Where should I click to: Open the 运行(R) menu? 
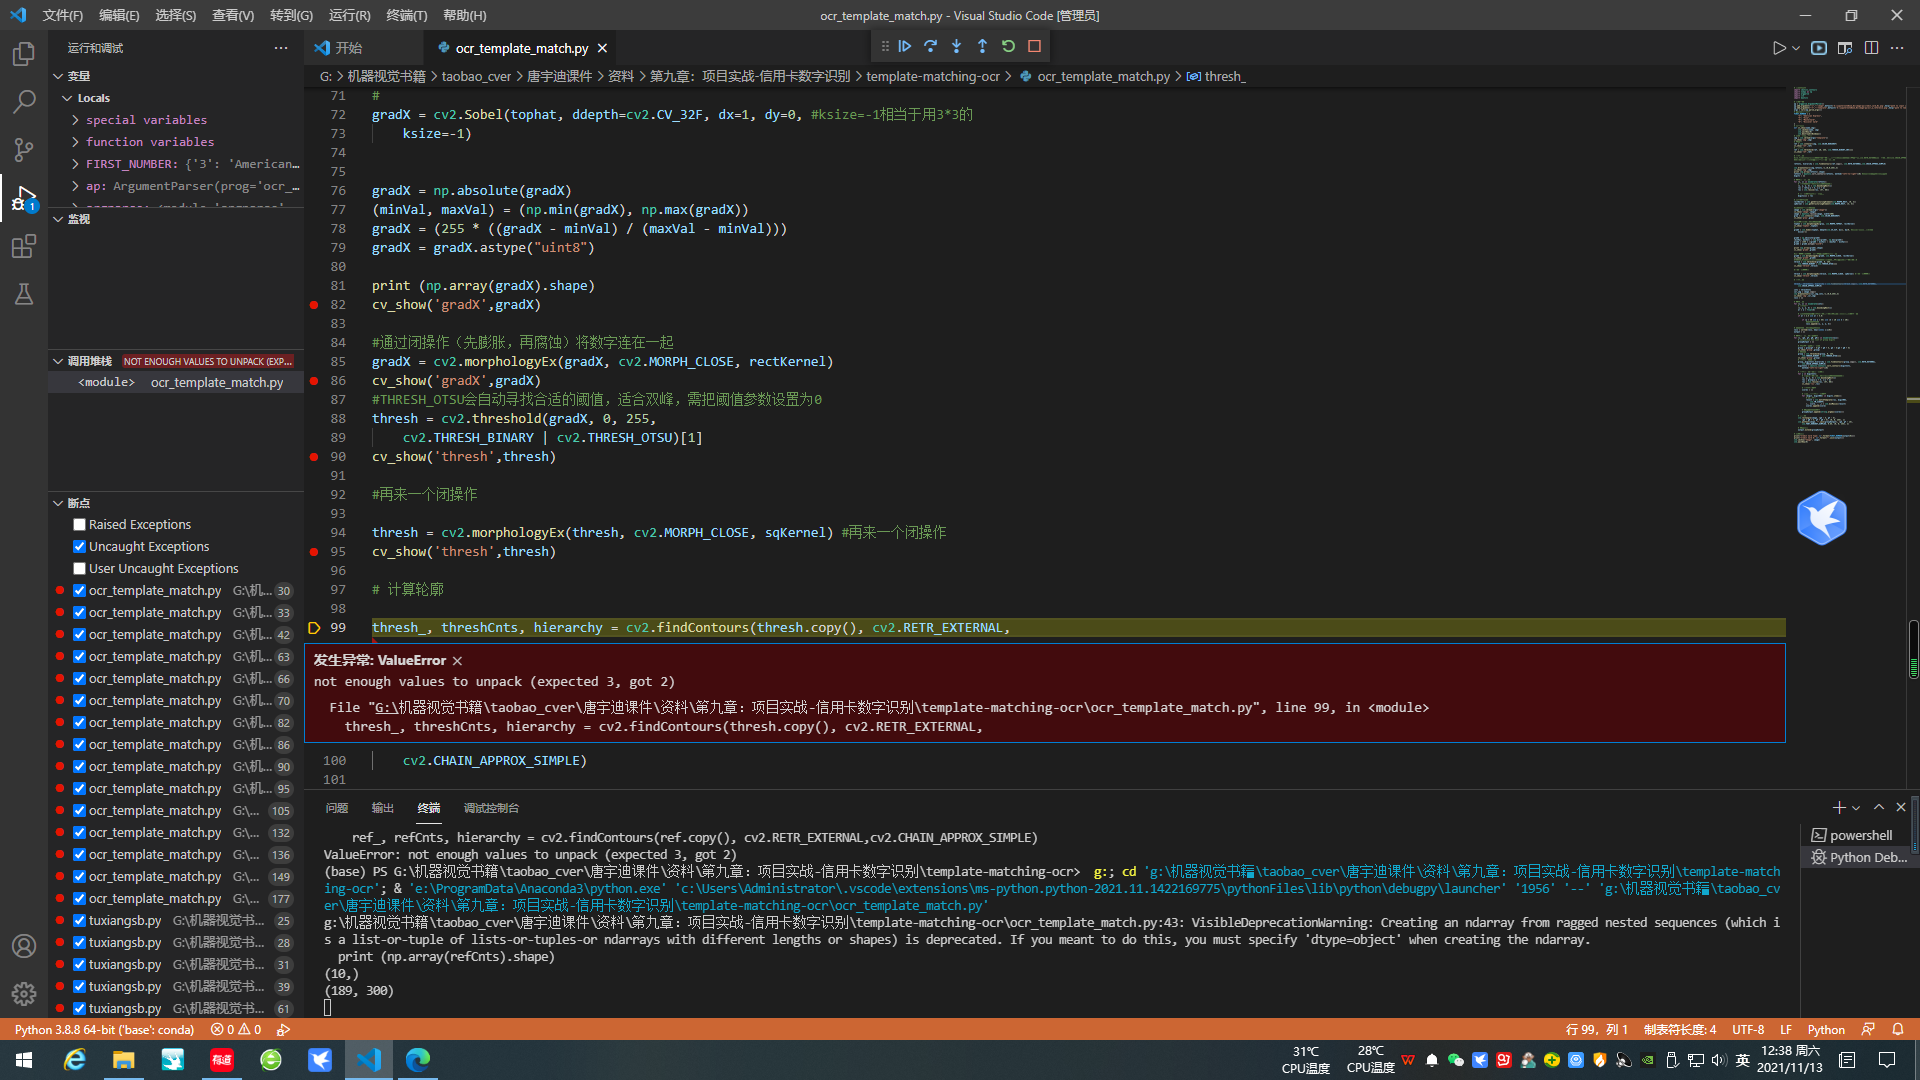349,15
